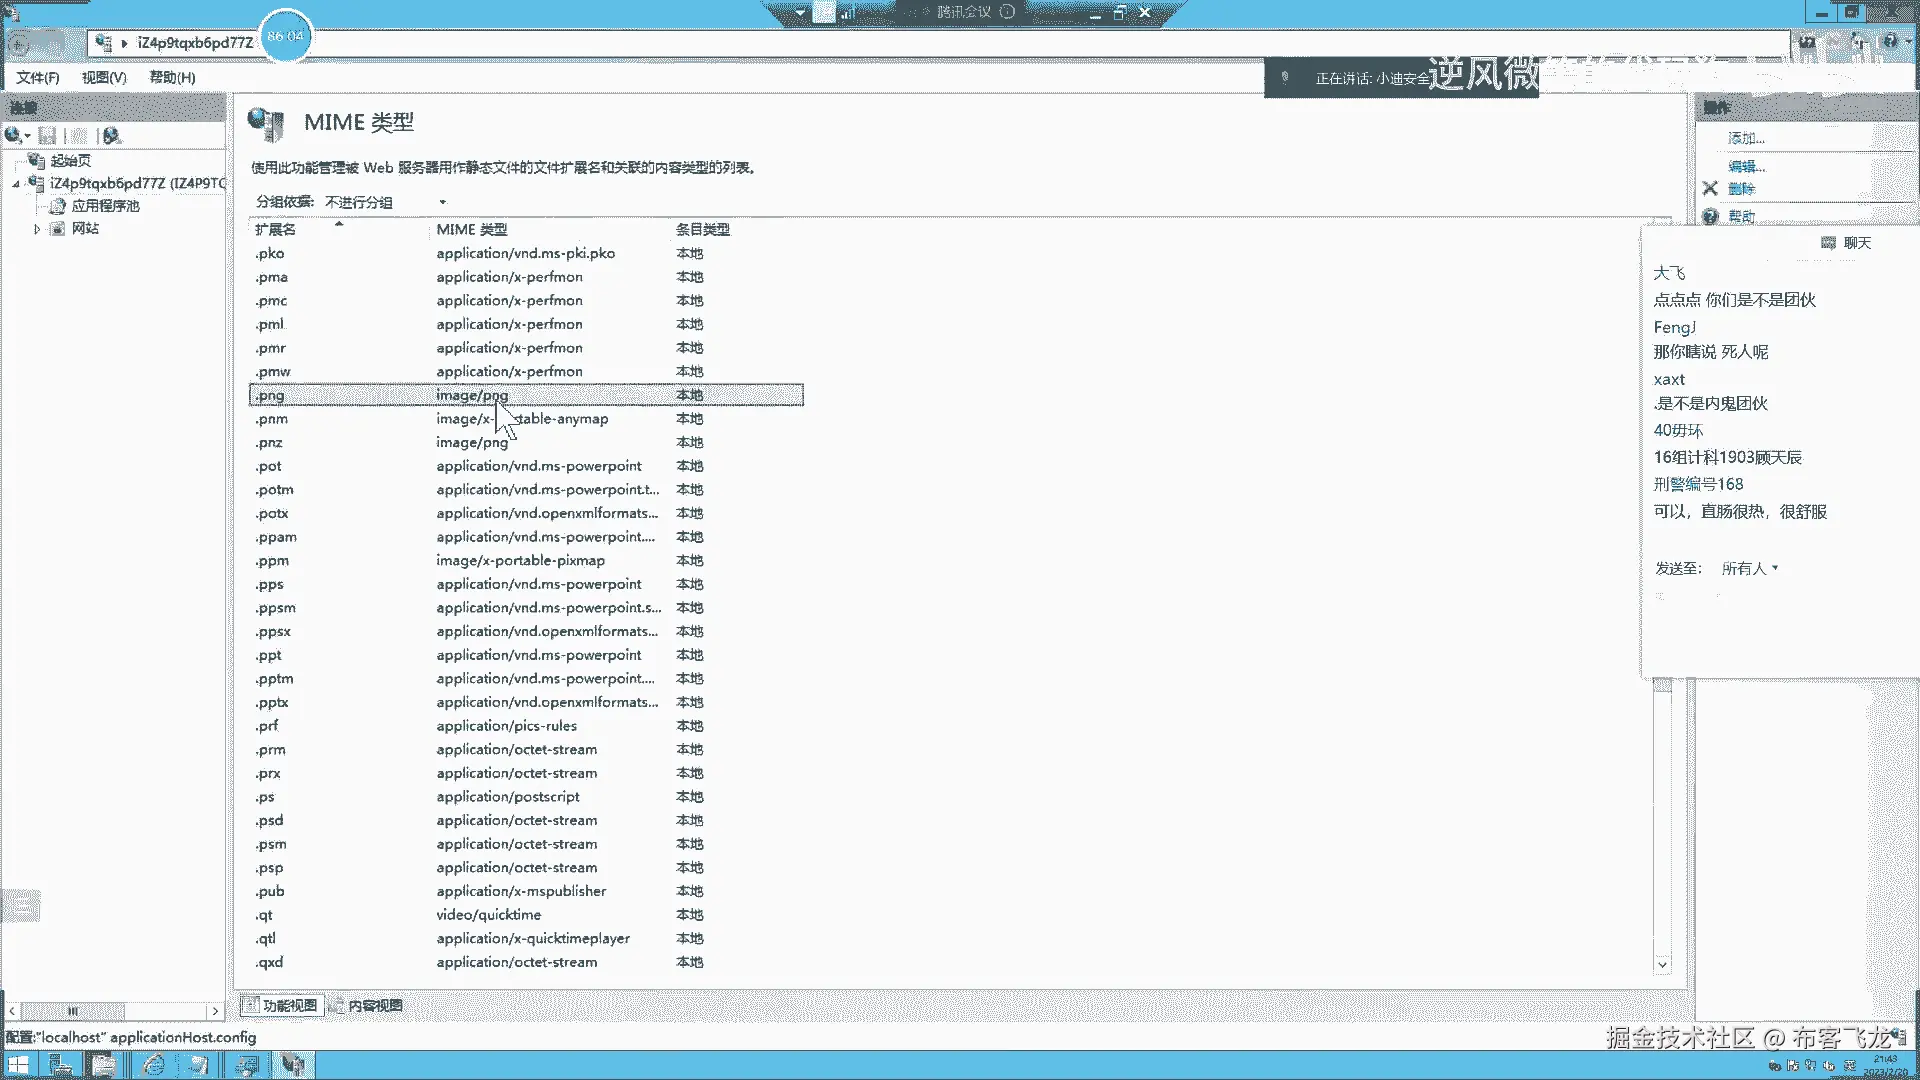Click the Edit... action link
The height and width of the screenshot is (1080, 1920).
point(1746,166)
